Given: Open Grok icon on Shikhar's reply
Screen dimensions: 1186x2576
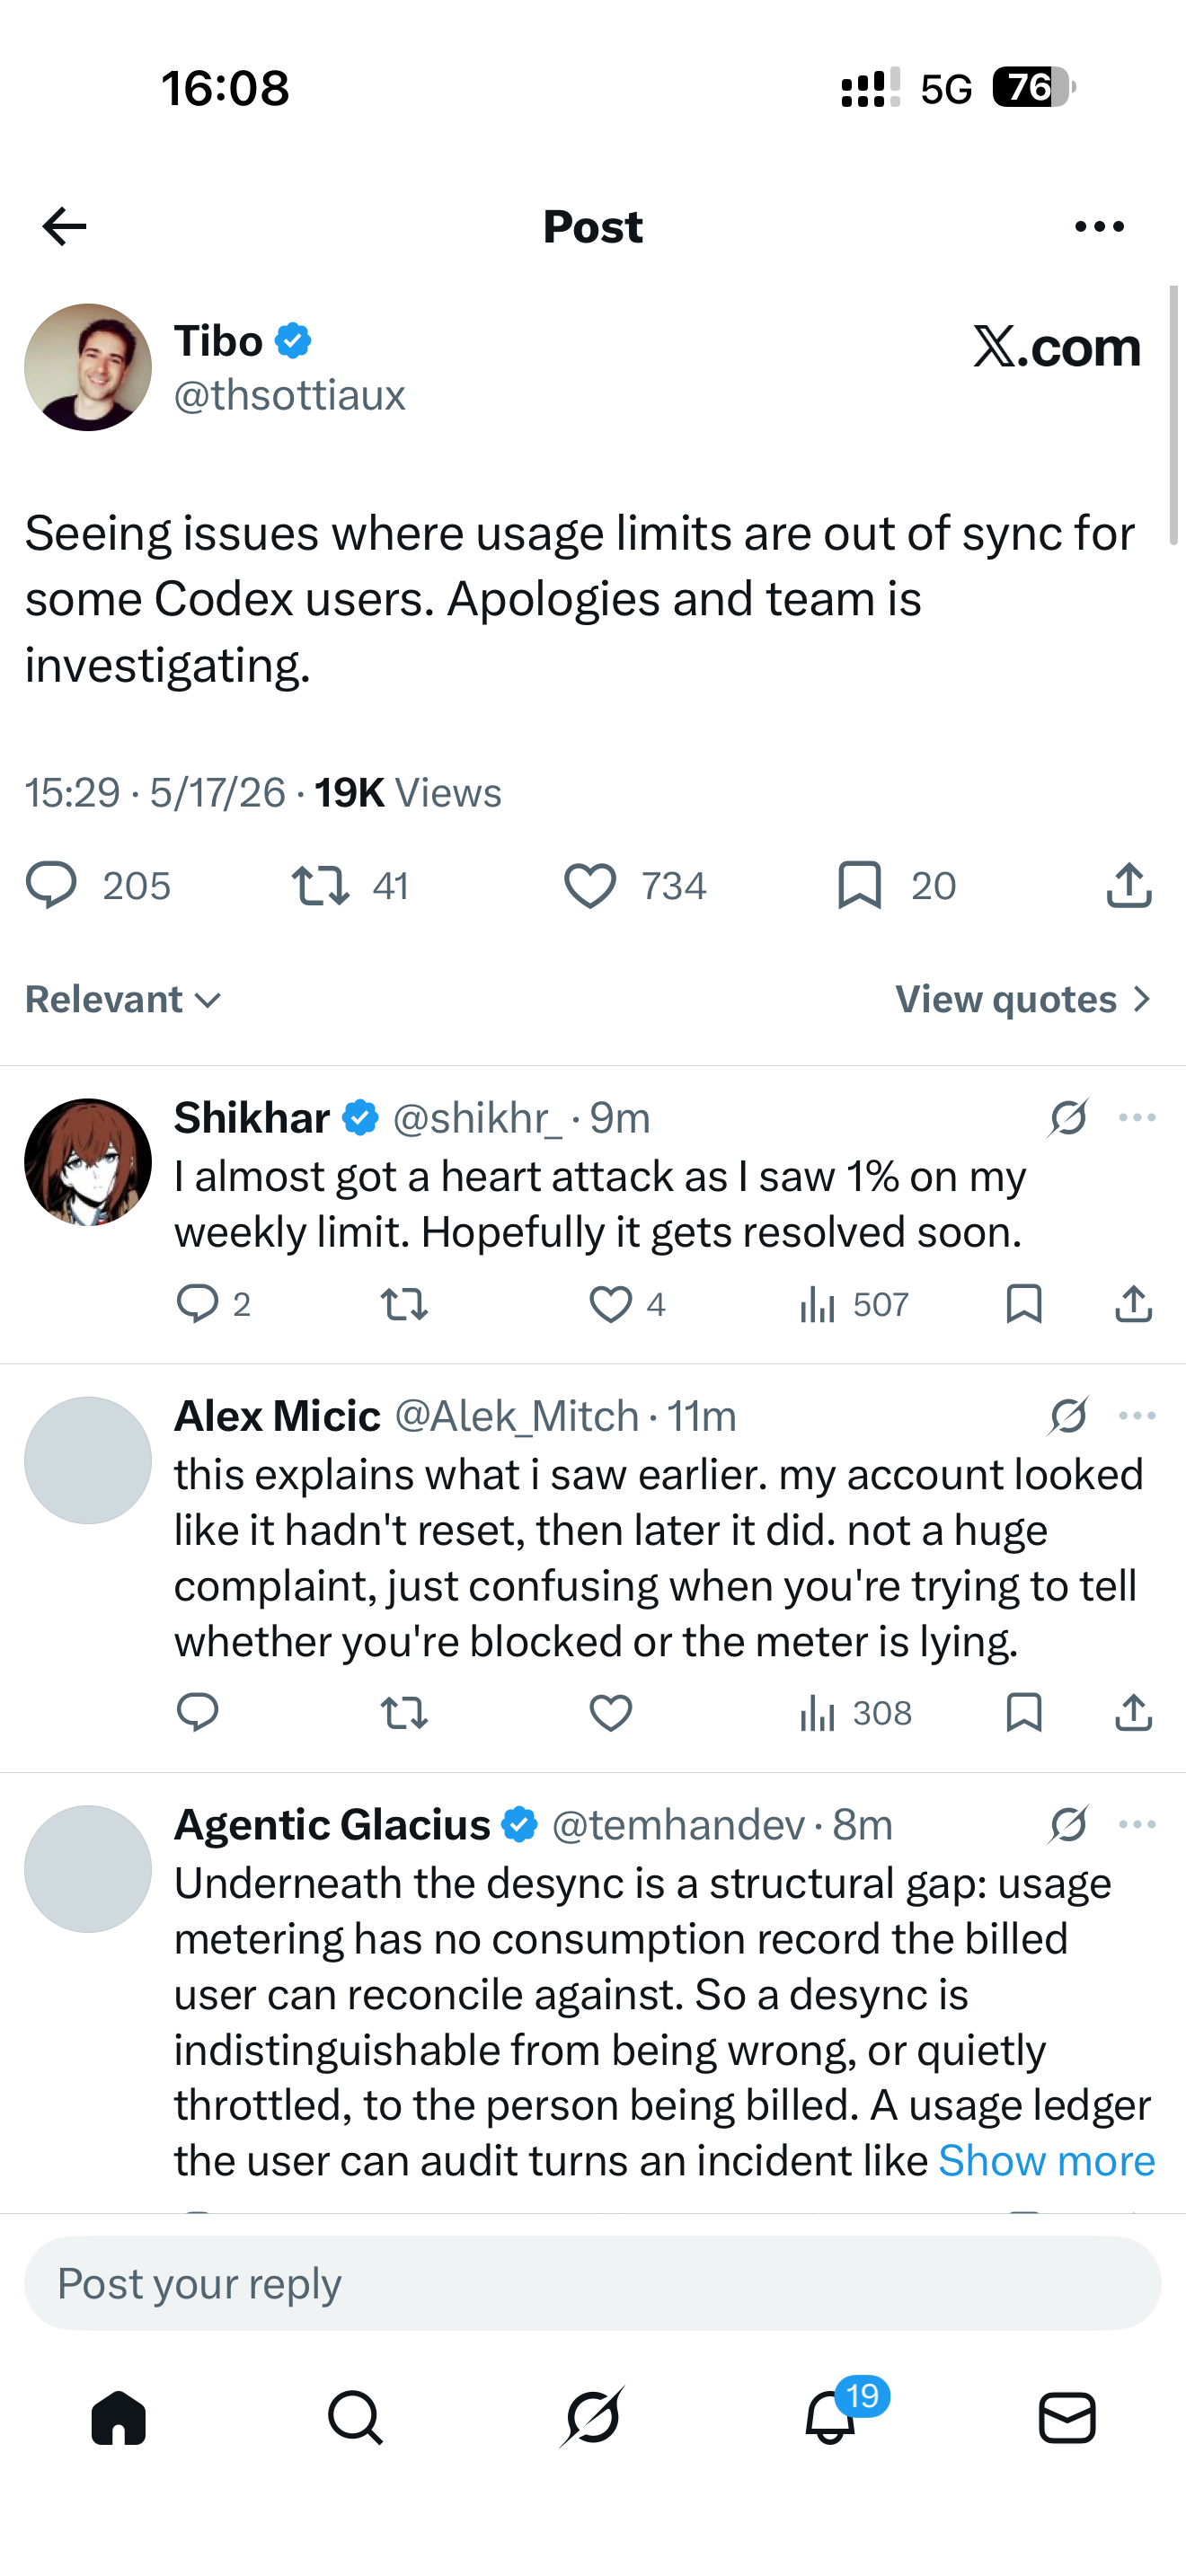Looking at the screenshot, I should click(x=1068, y=1117).
